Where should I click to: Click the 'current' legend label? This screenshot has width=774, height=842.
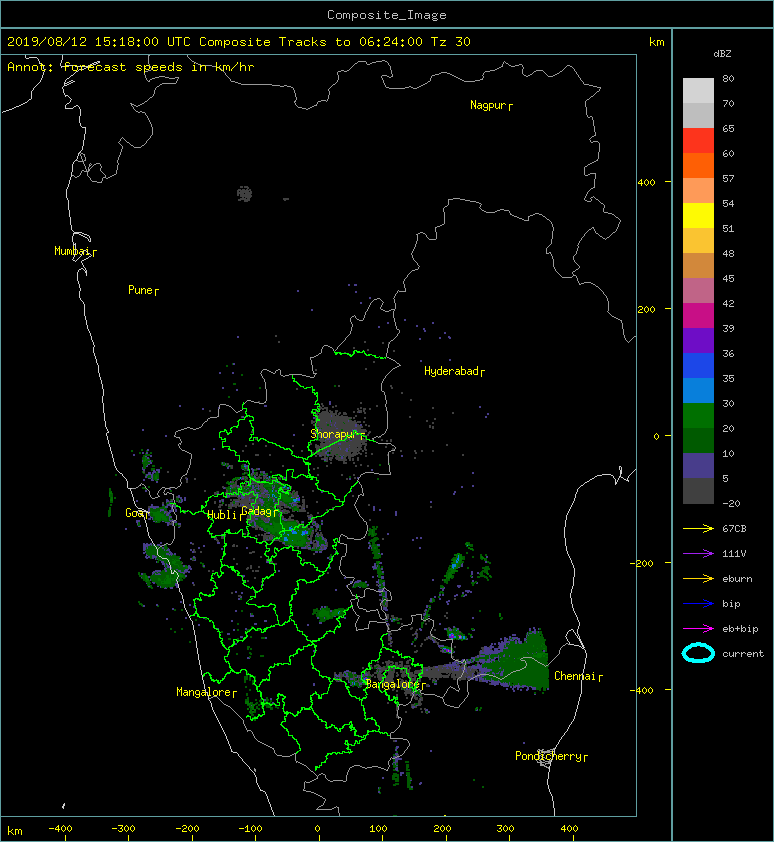click(x=743, y=654)
